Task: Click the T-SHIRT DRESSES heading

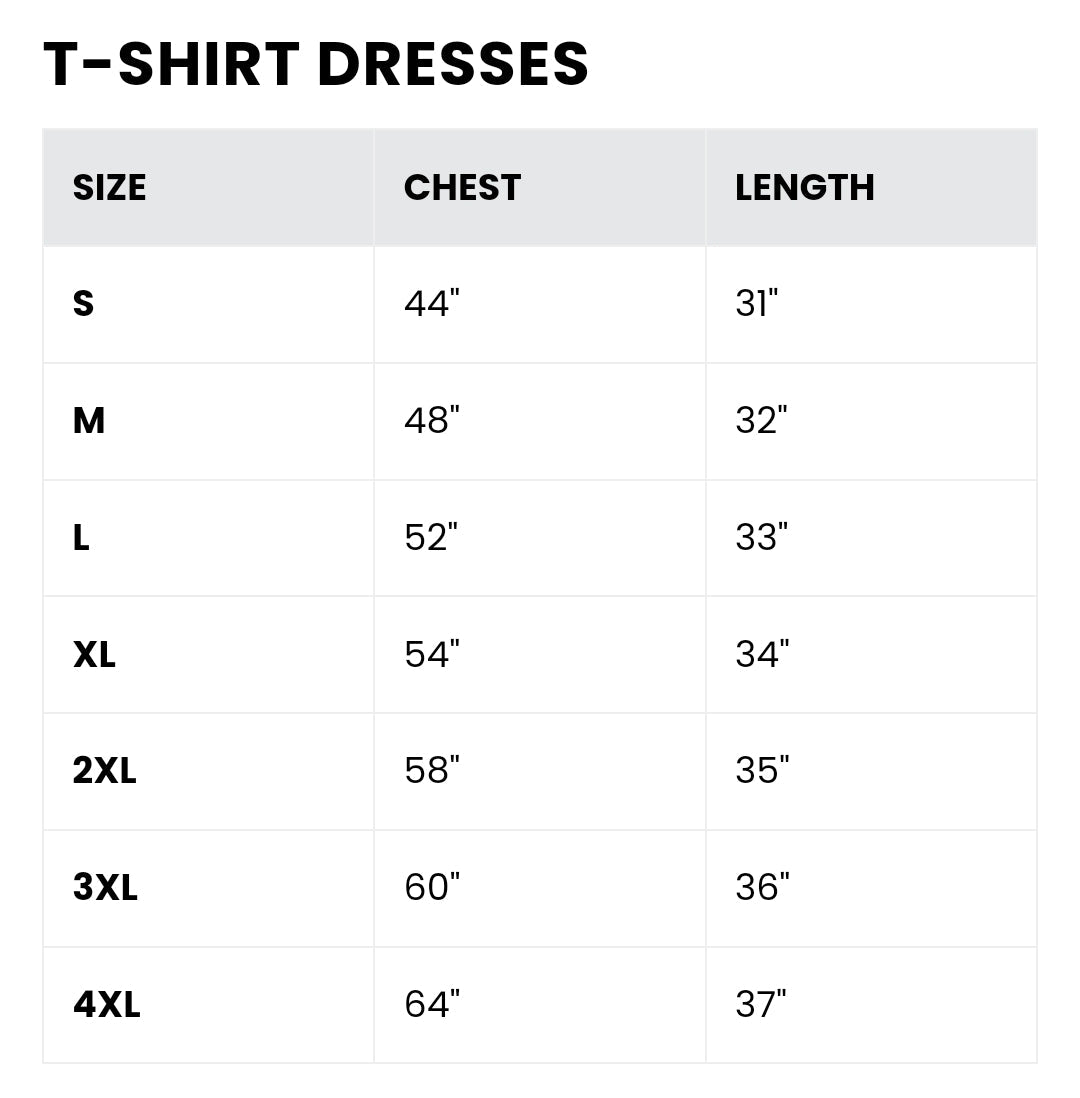Action: (316, 65)
